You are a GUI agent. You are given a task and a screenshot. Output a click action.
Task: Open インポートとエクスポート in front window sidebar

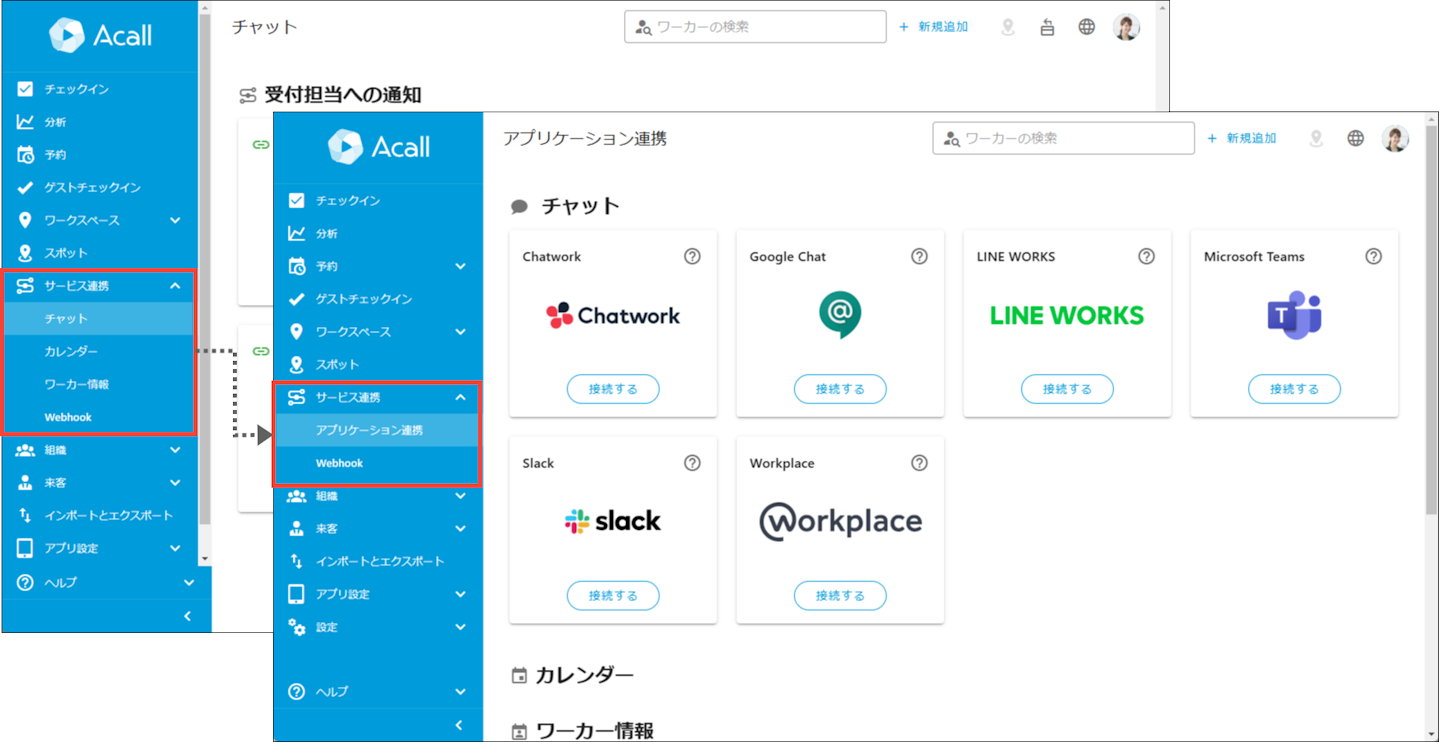click(377, 561)
